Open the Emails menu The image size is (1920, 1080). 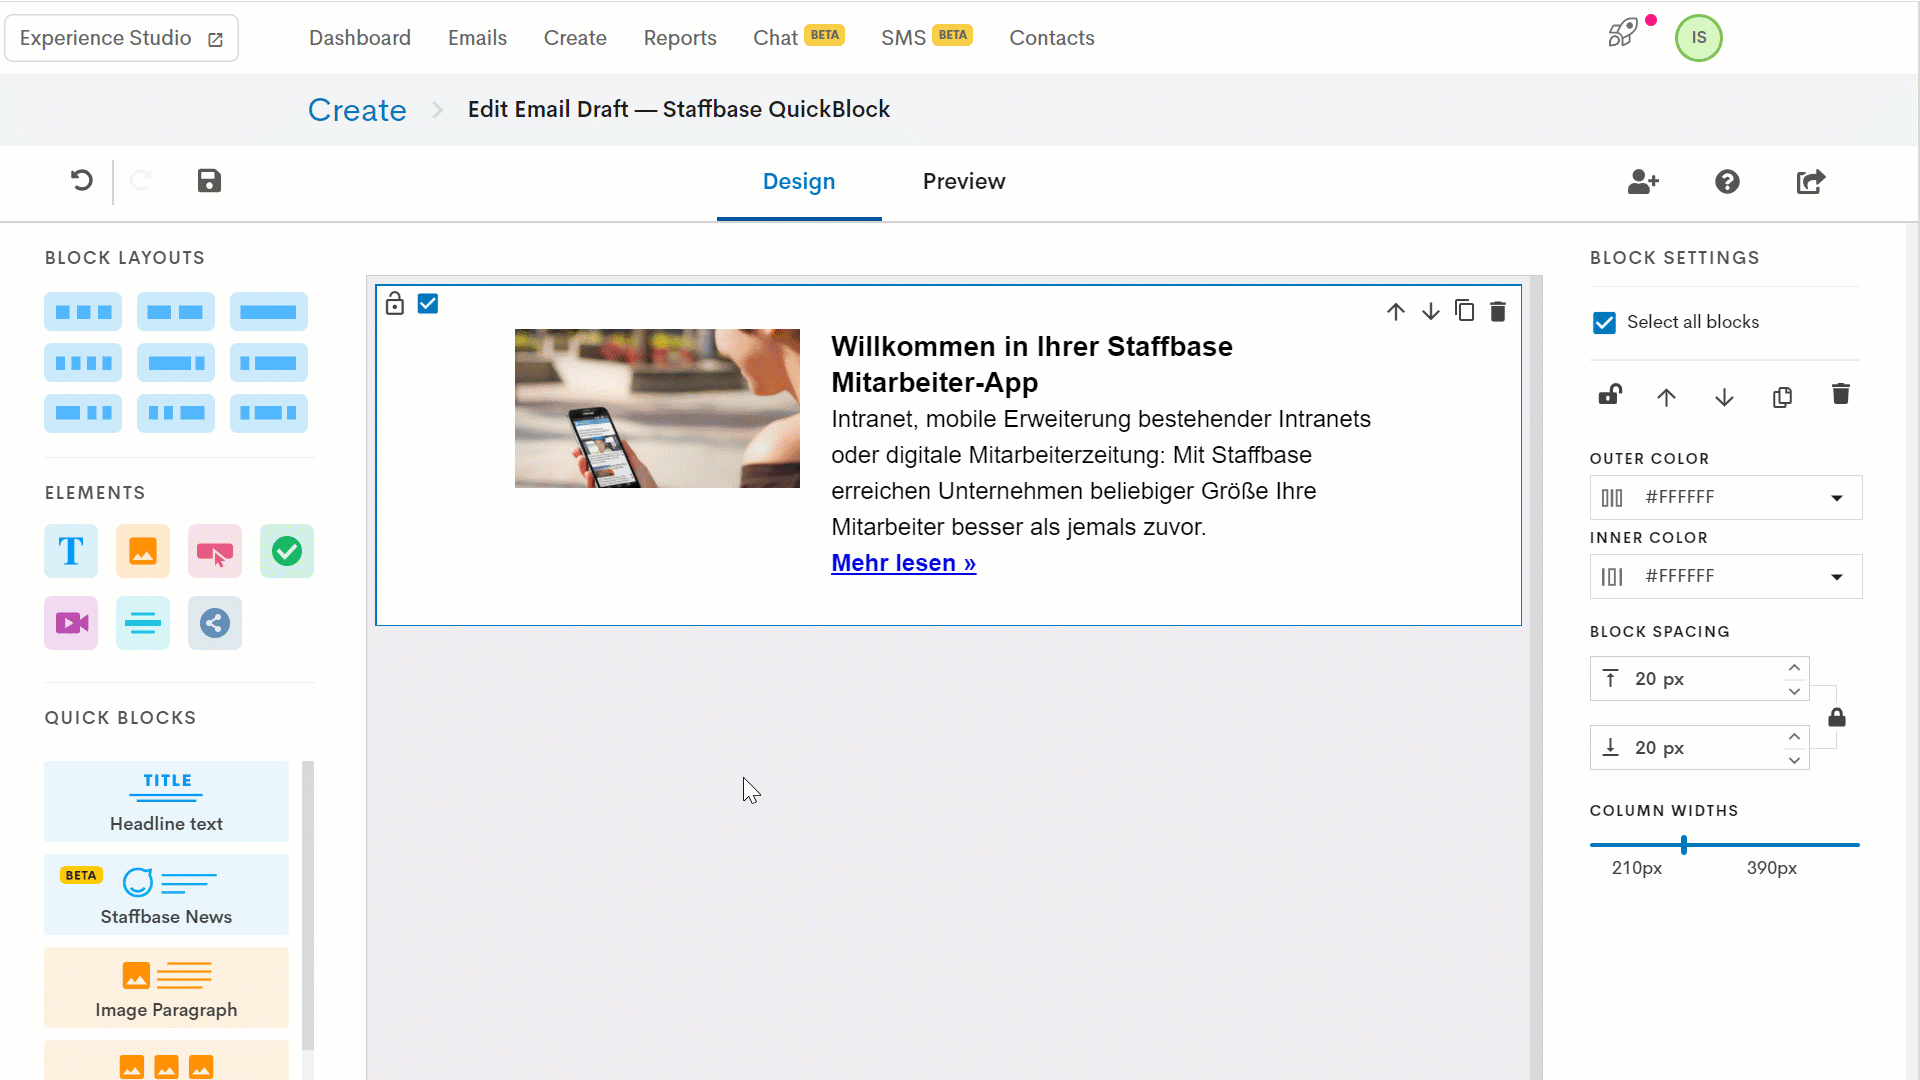477,38
